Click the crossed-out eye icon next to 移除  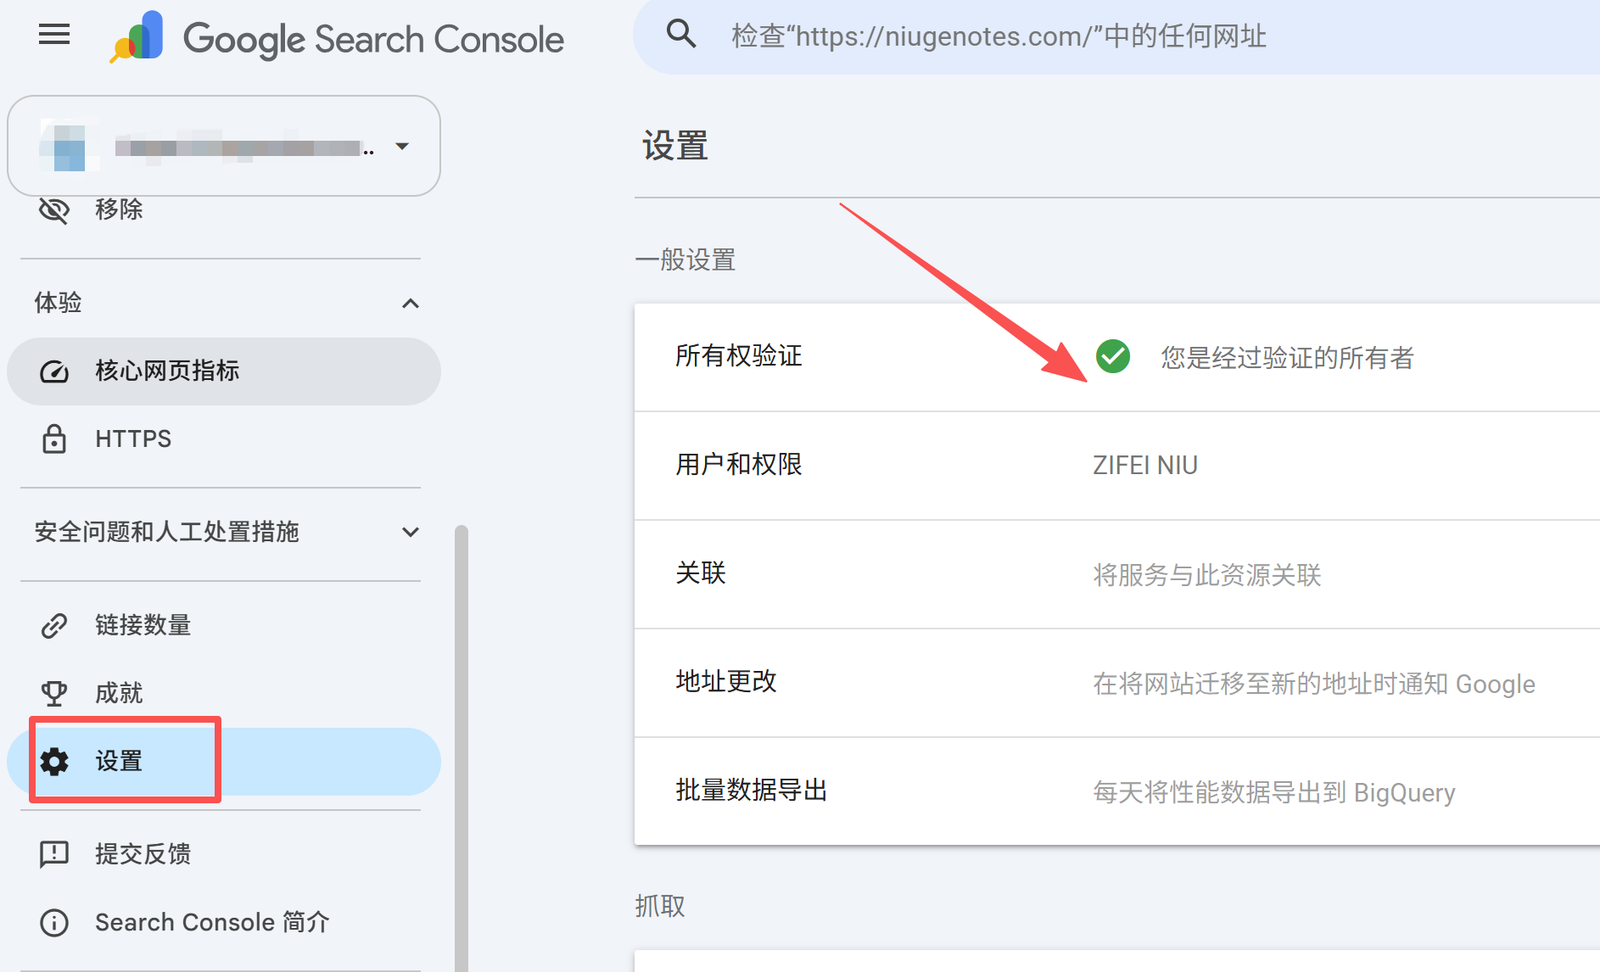pyautogui.click(x=54, y=209)
